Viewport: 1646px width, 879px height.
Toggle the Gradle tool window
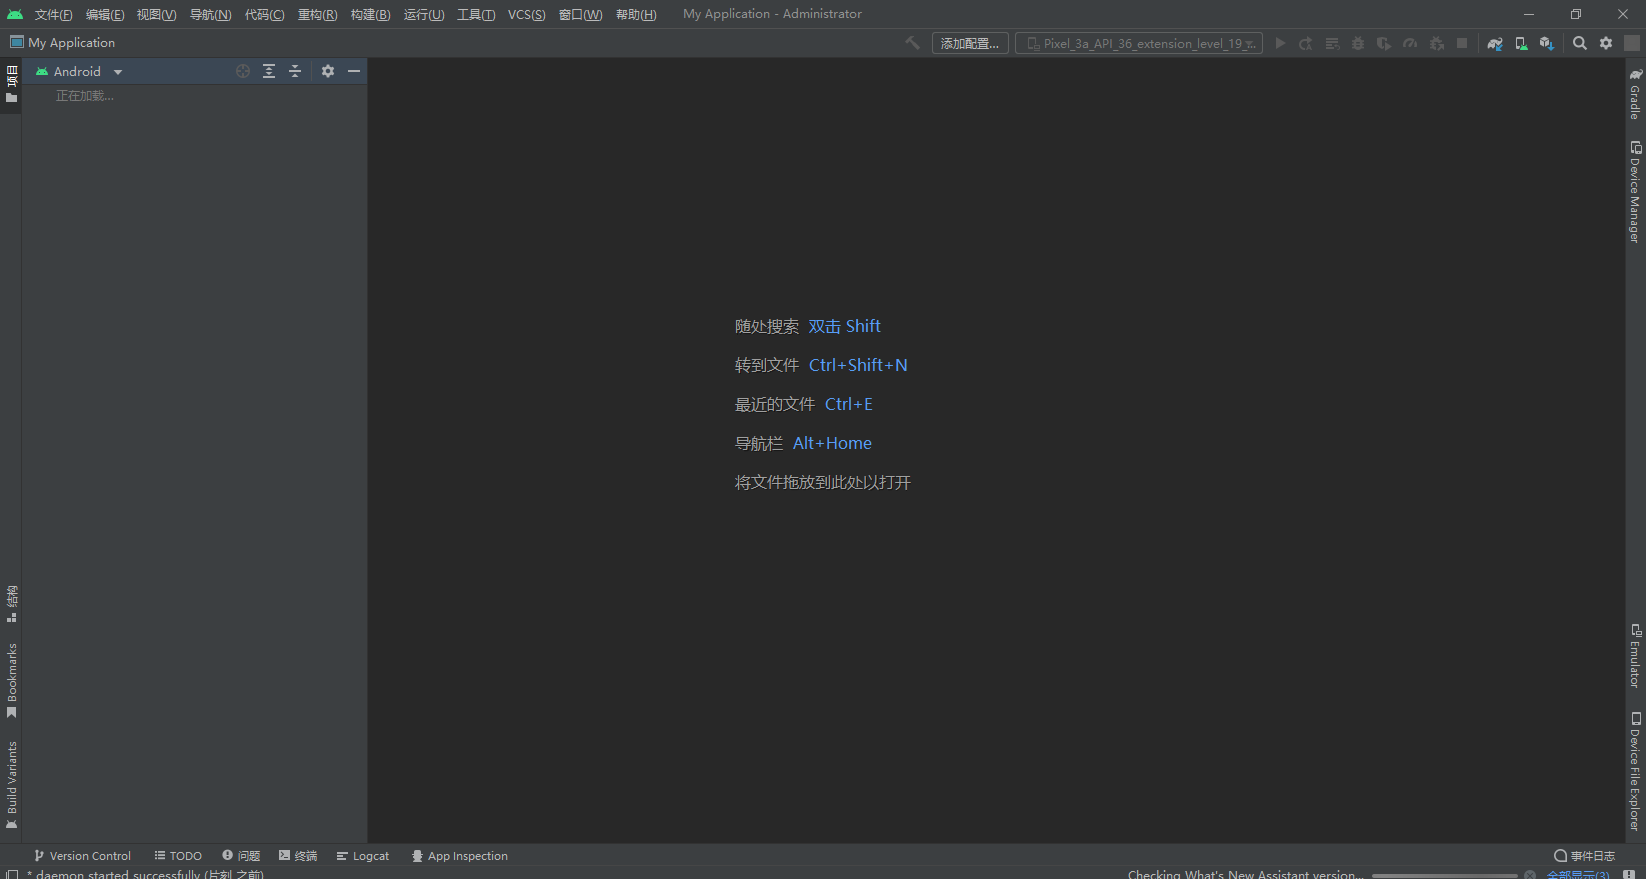[1635, 94]
